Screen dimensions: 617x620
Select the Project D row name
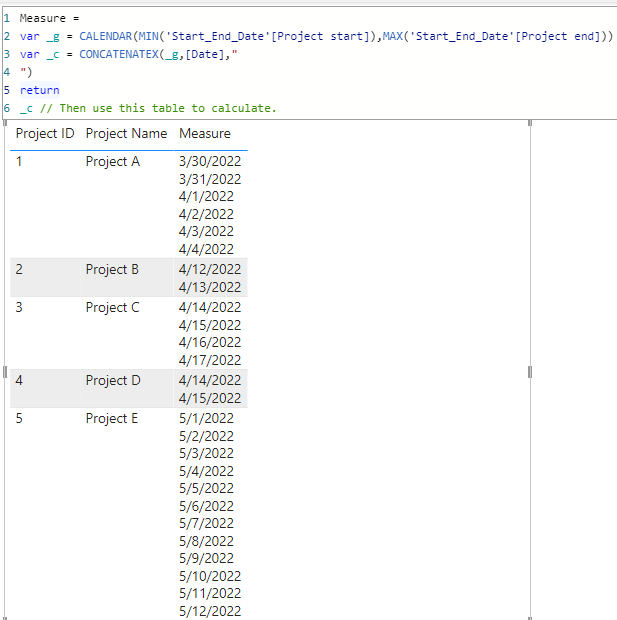point(113,380)
